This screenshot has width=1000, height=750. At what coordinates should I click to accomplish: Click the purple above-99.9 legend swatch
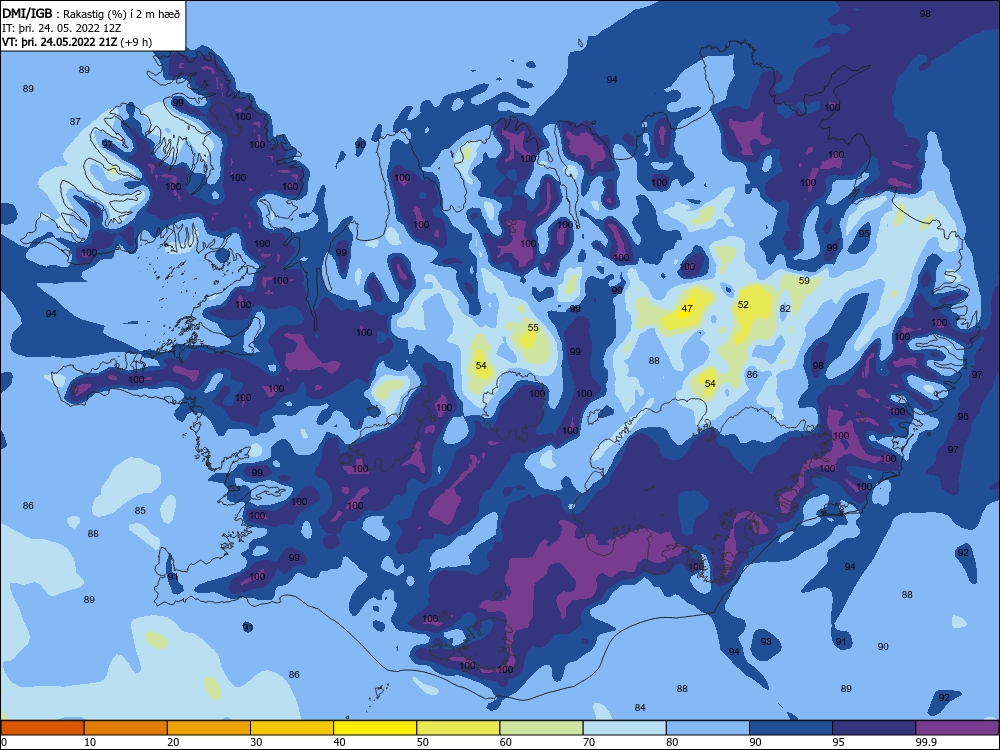(957, 728)
